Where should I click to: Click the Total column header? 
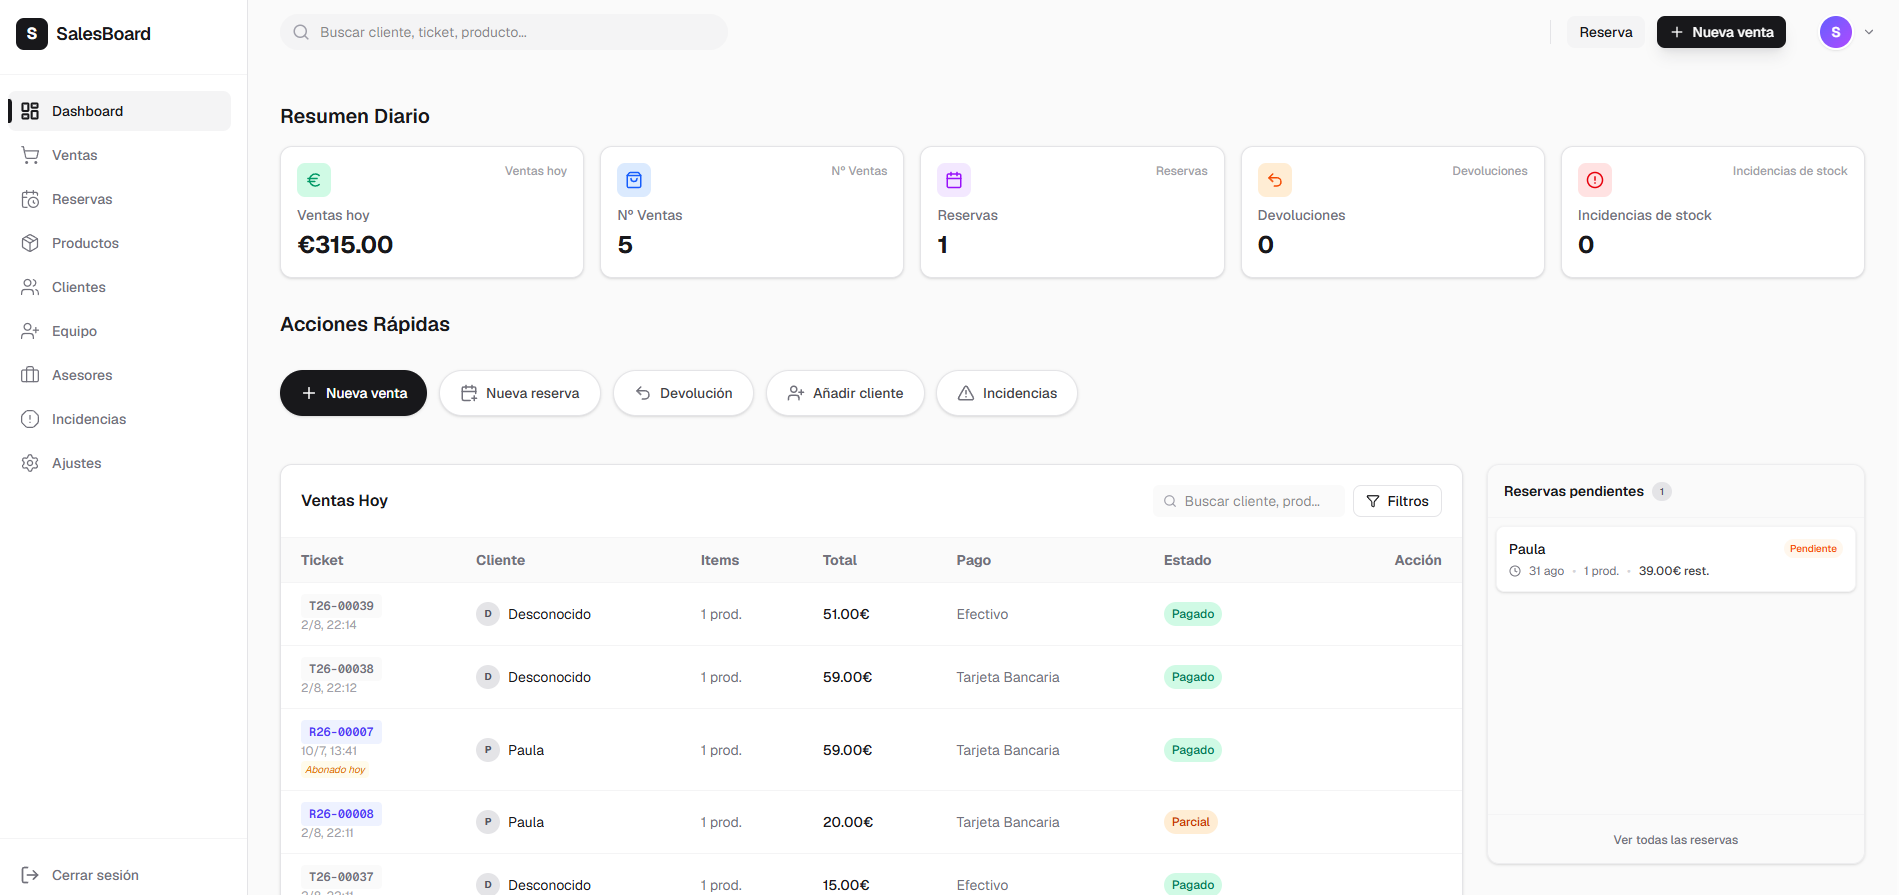pyautogui.click(x=840, y=560)
